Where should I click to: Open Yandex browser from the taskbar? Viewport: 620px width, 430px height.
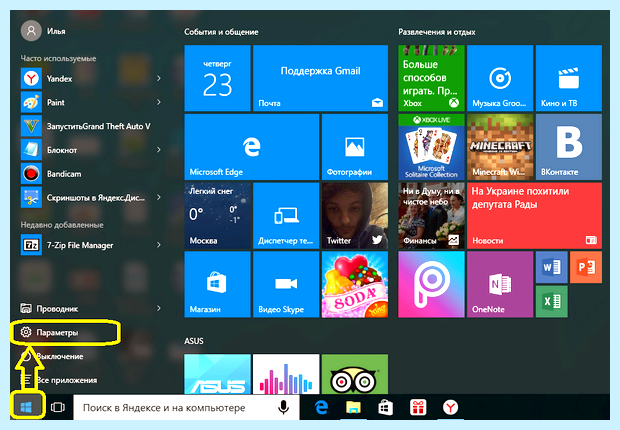point(450,407)
